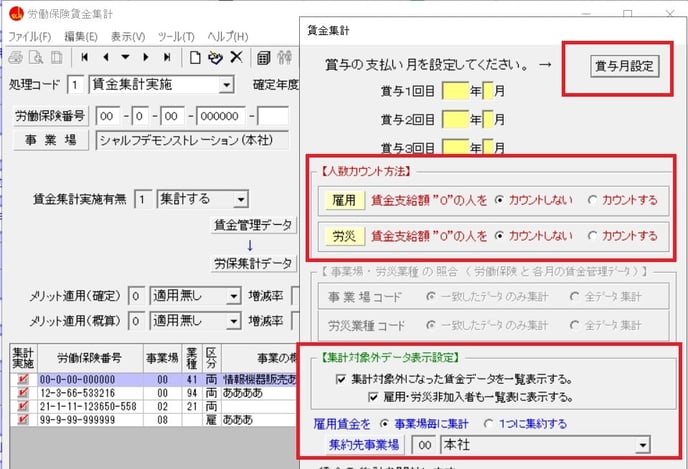
Task: Toggle check mark in row 21-1-11-123650-558
Action: (x=23, y=406)
